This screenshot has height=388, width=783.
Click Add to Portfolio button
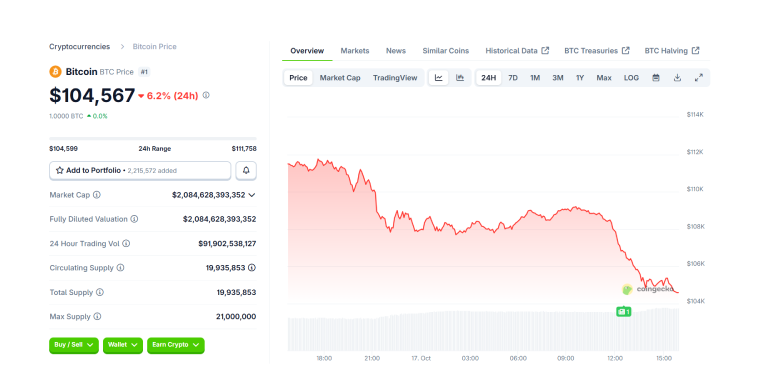coord(140,170)
